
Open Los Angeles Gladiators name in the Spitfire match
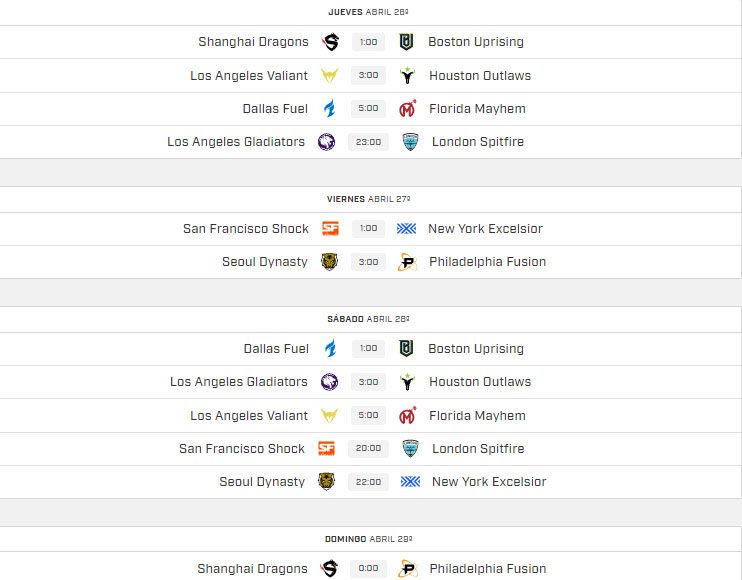coord(236,142)
